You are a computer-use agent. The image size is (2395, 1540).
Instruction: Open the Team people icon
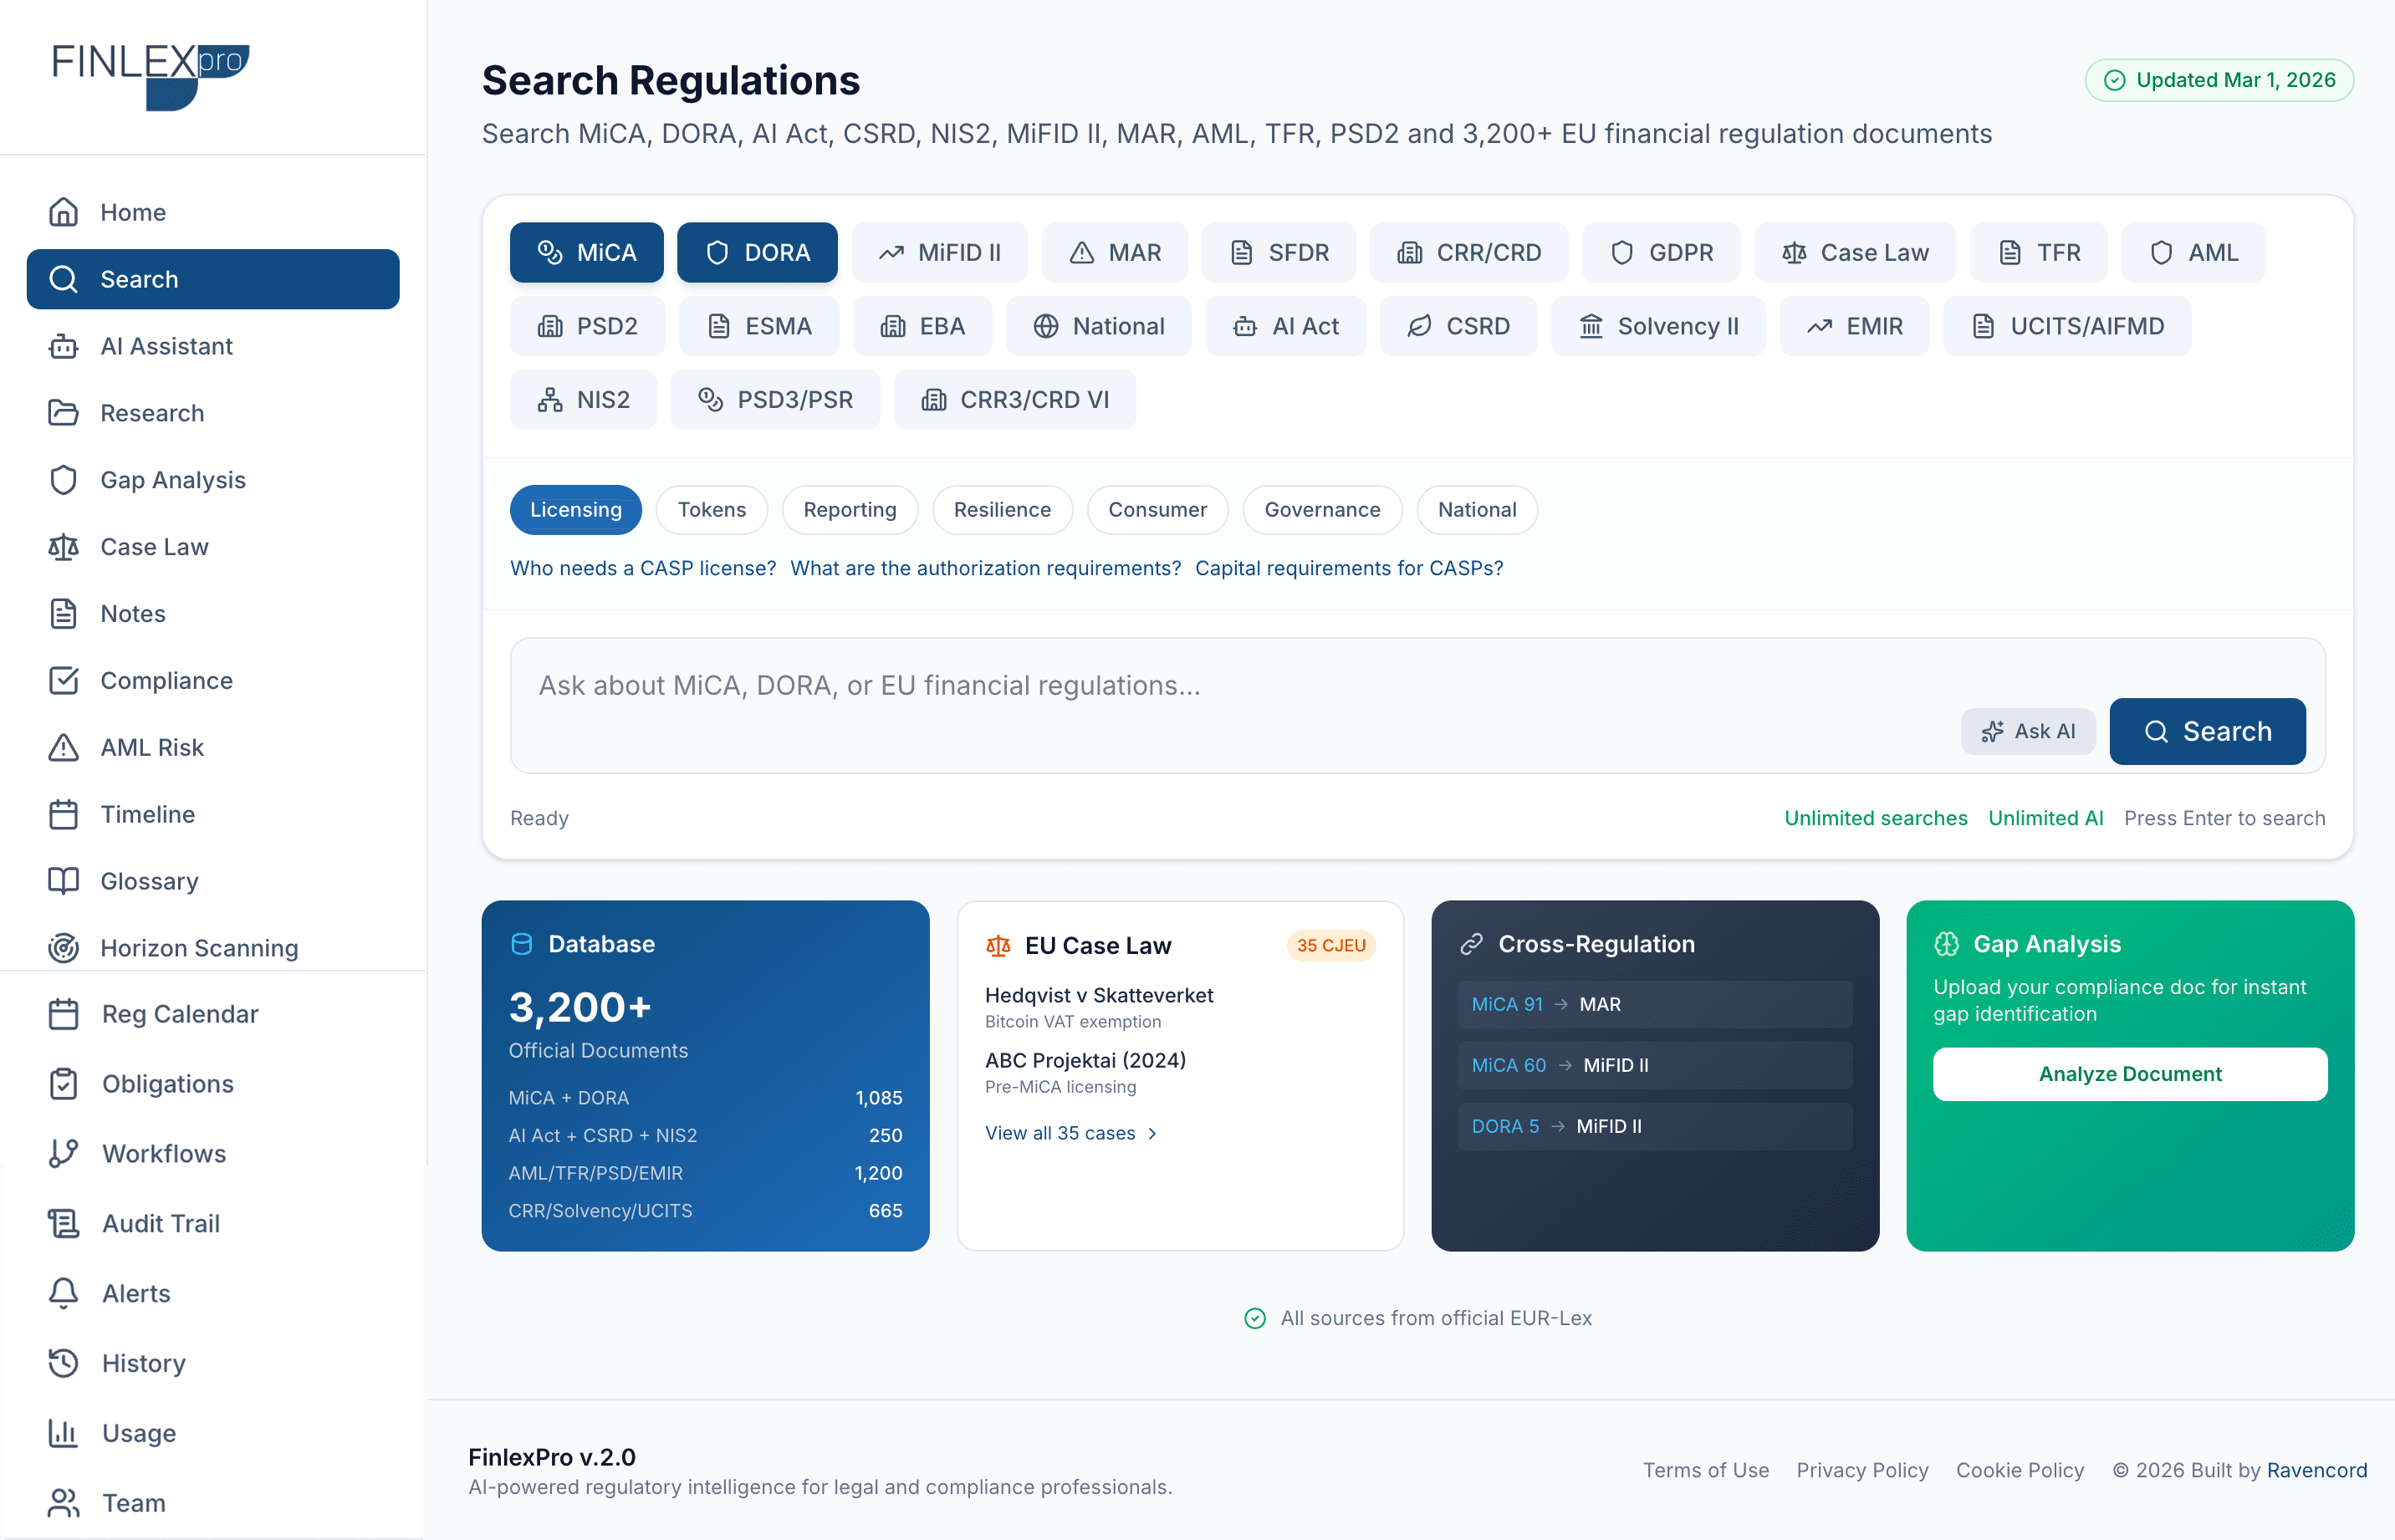point(63,1503)
